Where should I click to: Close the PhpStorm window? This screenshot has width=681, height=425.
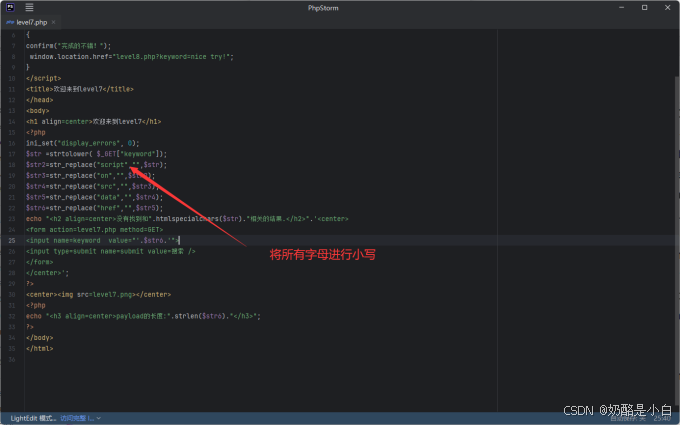[x=668, y=7]
